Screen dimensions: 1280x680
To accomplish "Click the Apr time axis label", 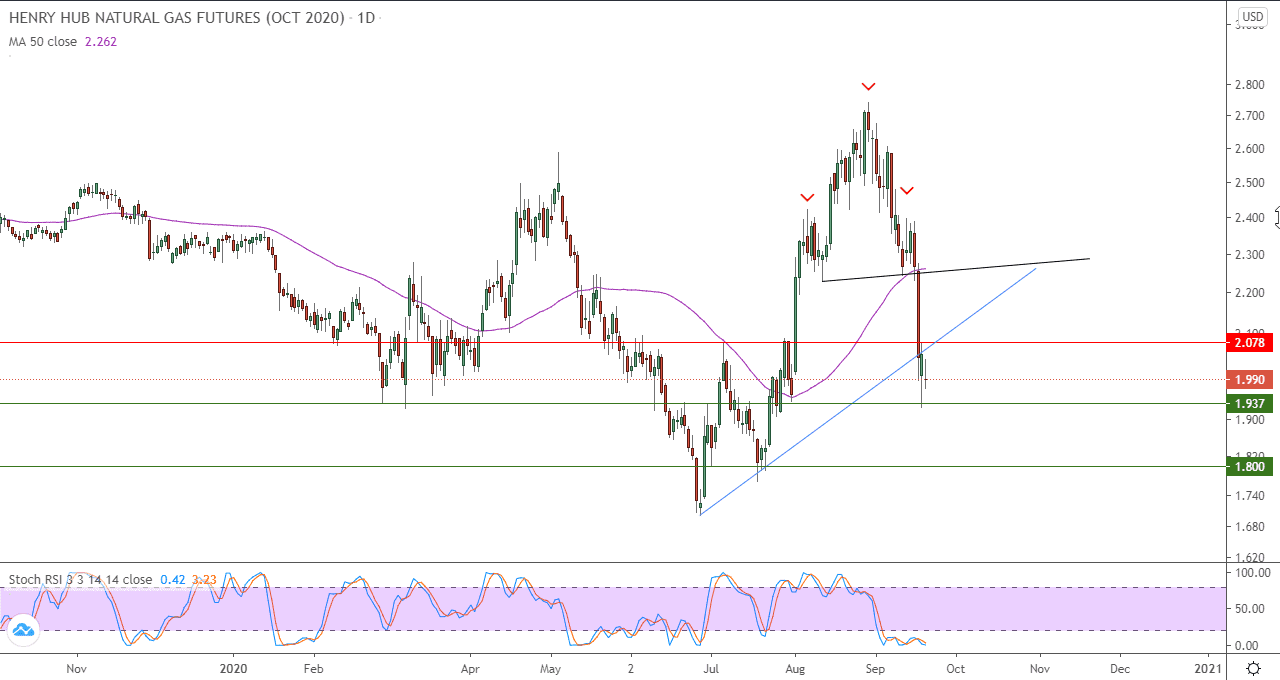I will 469,667.
